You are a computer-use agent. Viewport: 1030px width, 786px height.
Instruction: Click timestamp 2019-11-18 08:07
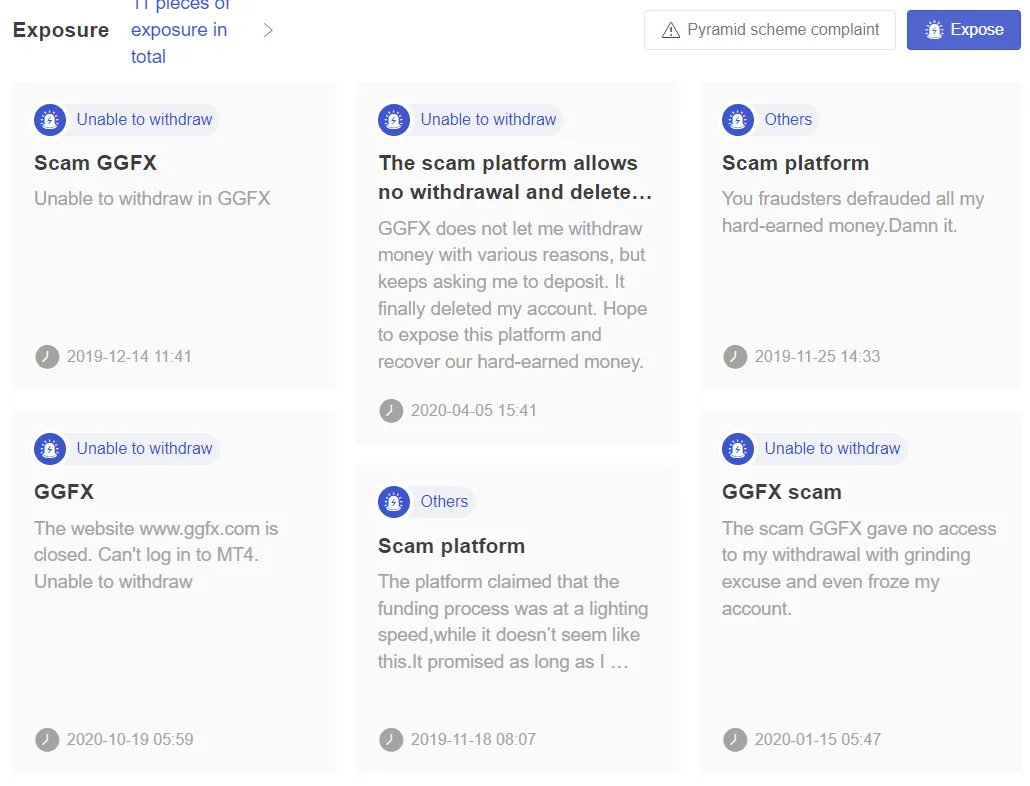coord(473,739)
